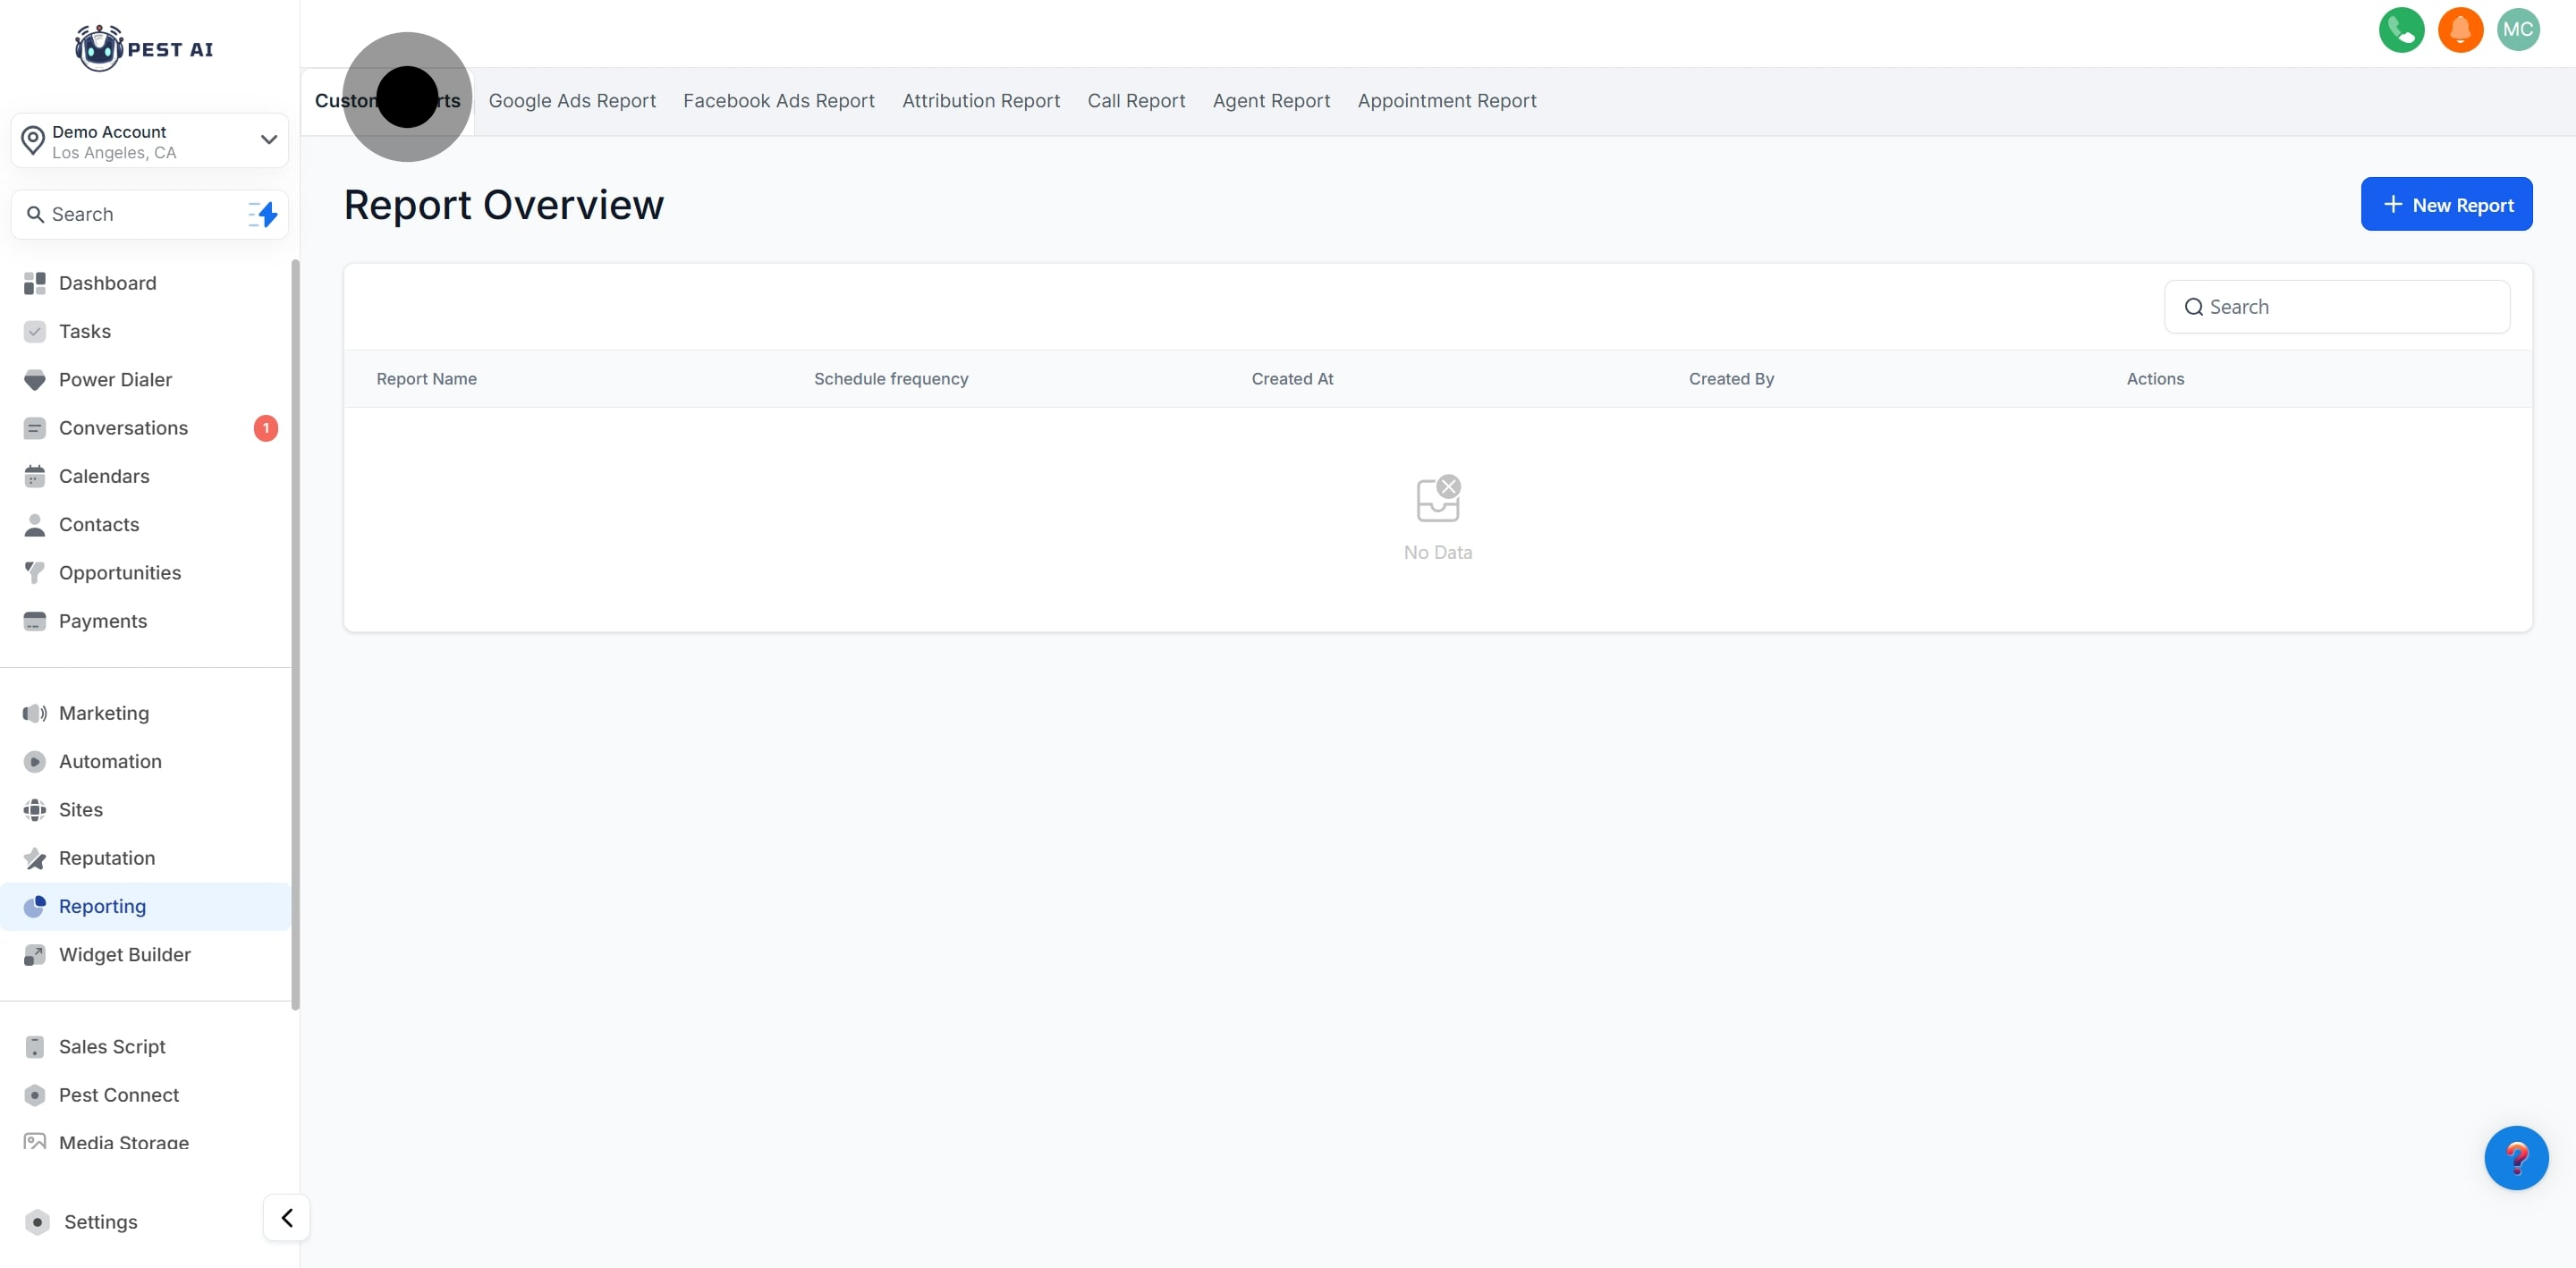Open the Calendars icon
The image size is (2576, 1268).
35,476
